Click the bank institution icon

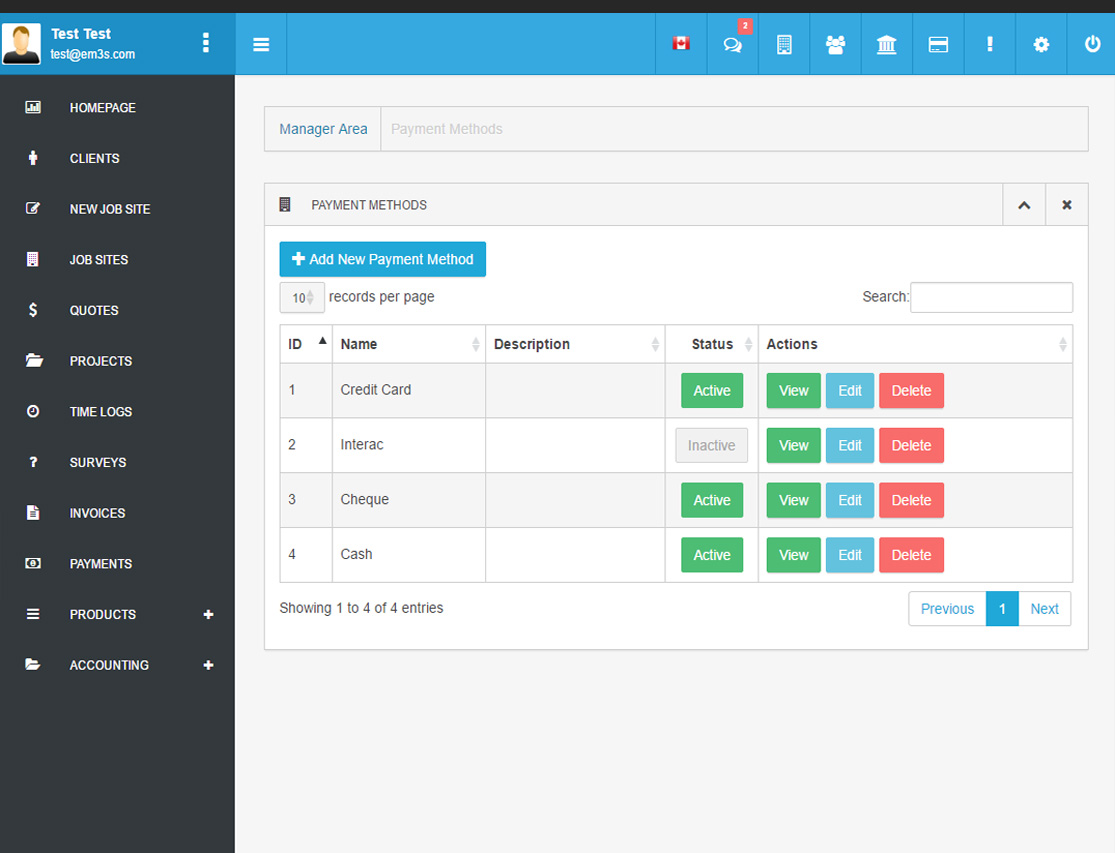click(x=887, y=45)
